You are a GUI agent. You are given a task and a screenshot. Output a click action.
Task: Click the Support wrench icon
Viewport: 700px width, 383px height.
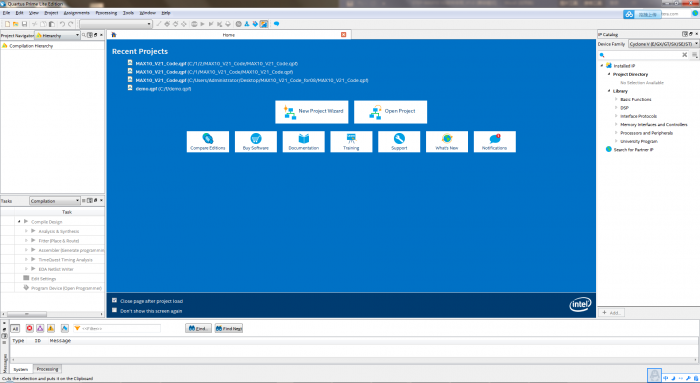399,138
